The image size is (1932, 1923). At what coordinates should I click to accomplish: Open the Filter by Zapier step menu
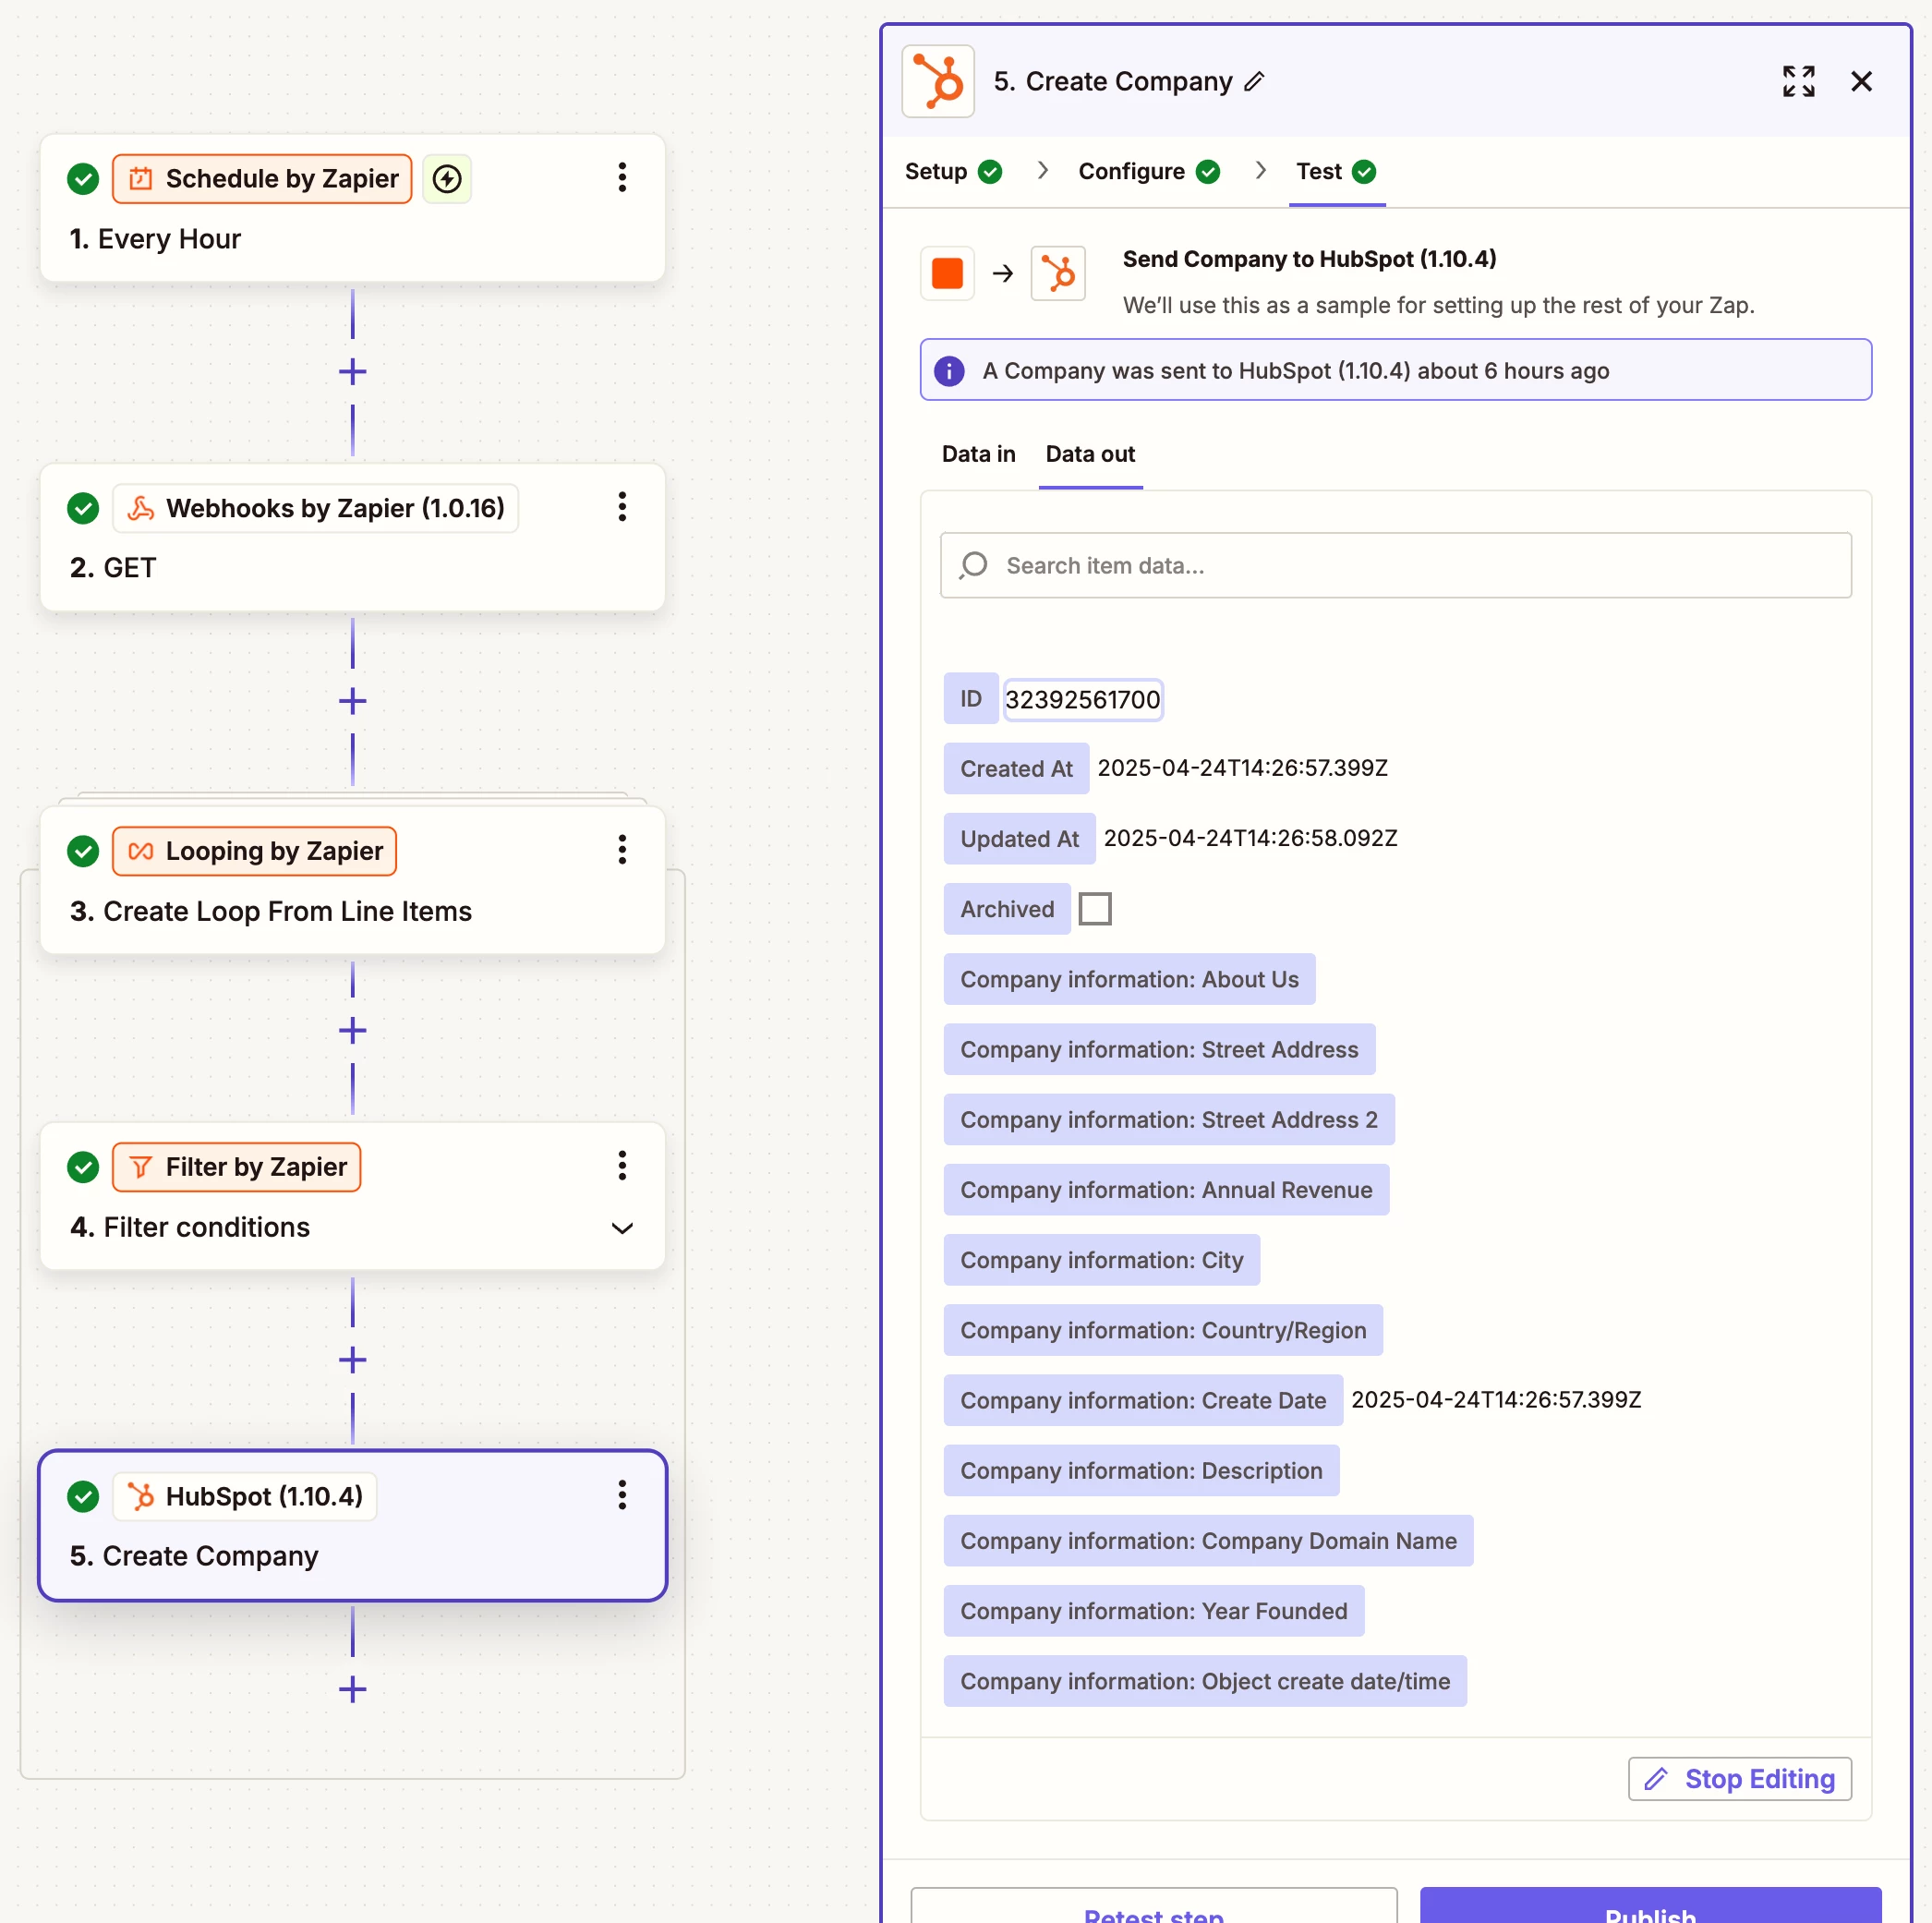[x=622, y=1165]
